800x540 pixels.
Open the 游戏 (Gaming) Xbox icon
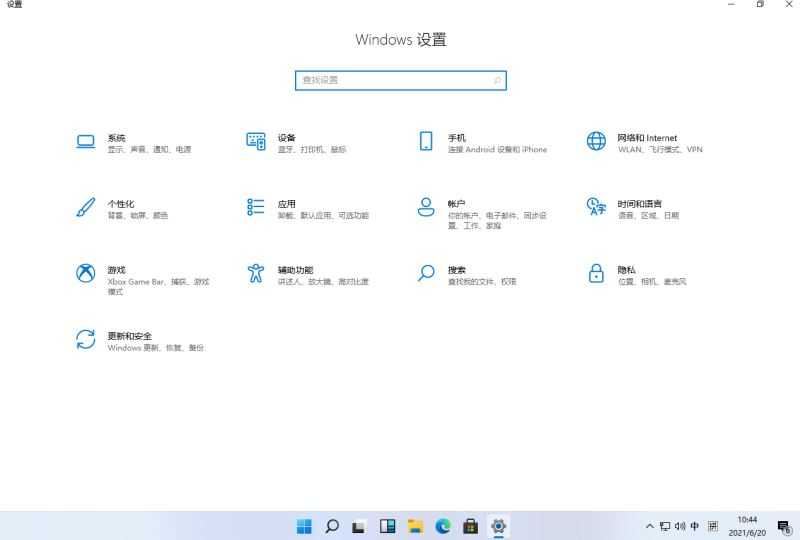pyautogui.click(x=85, y=273)
